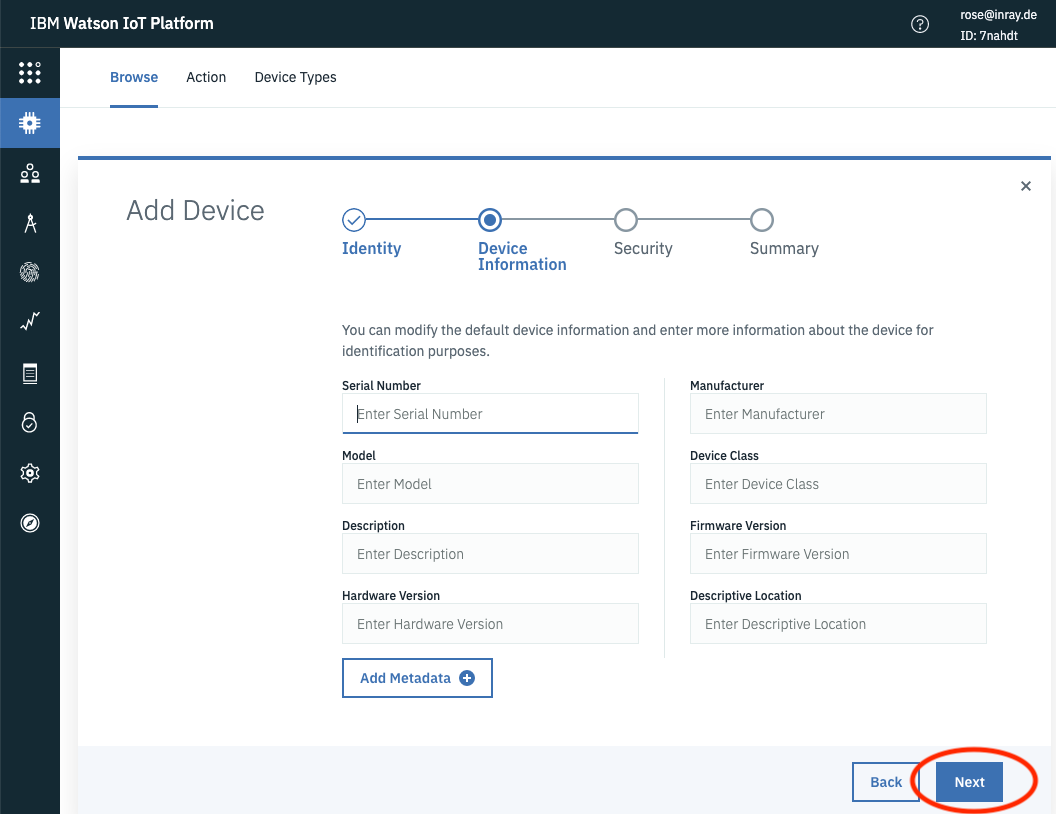Open the Members icon in sidebar
This screenshot has width=1056, height=814.
(x=29, y=172)
